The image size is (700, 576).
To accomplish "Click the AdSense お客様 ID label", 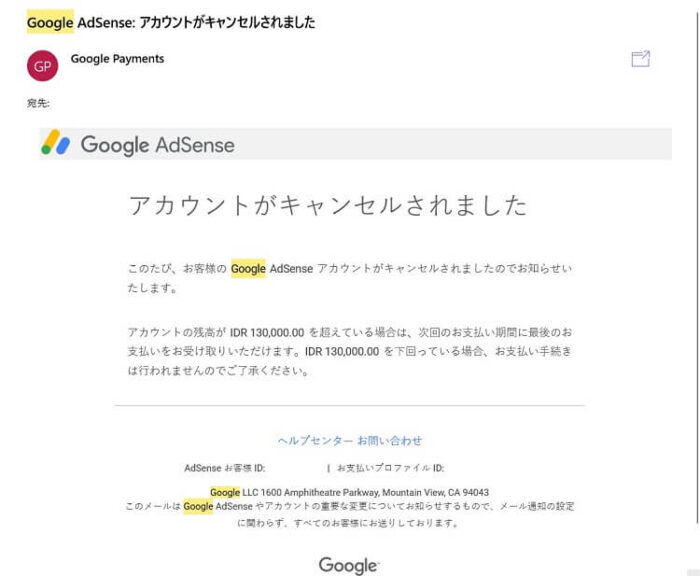I will [x=225, y=468].
